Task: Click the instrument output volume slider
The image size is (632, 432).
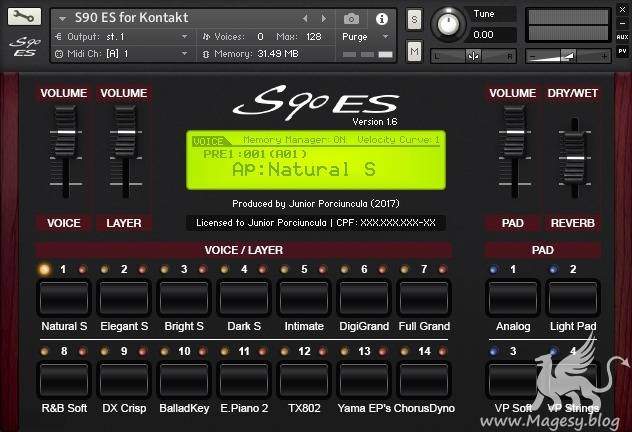Action: tap(568, 56)
